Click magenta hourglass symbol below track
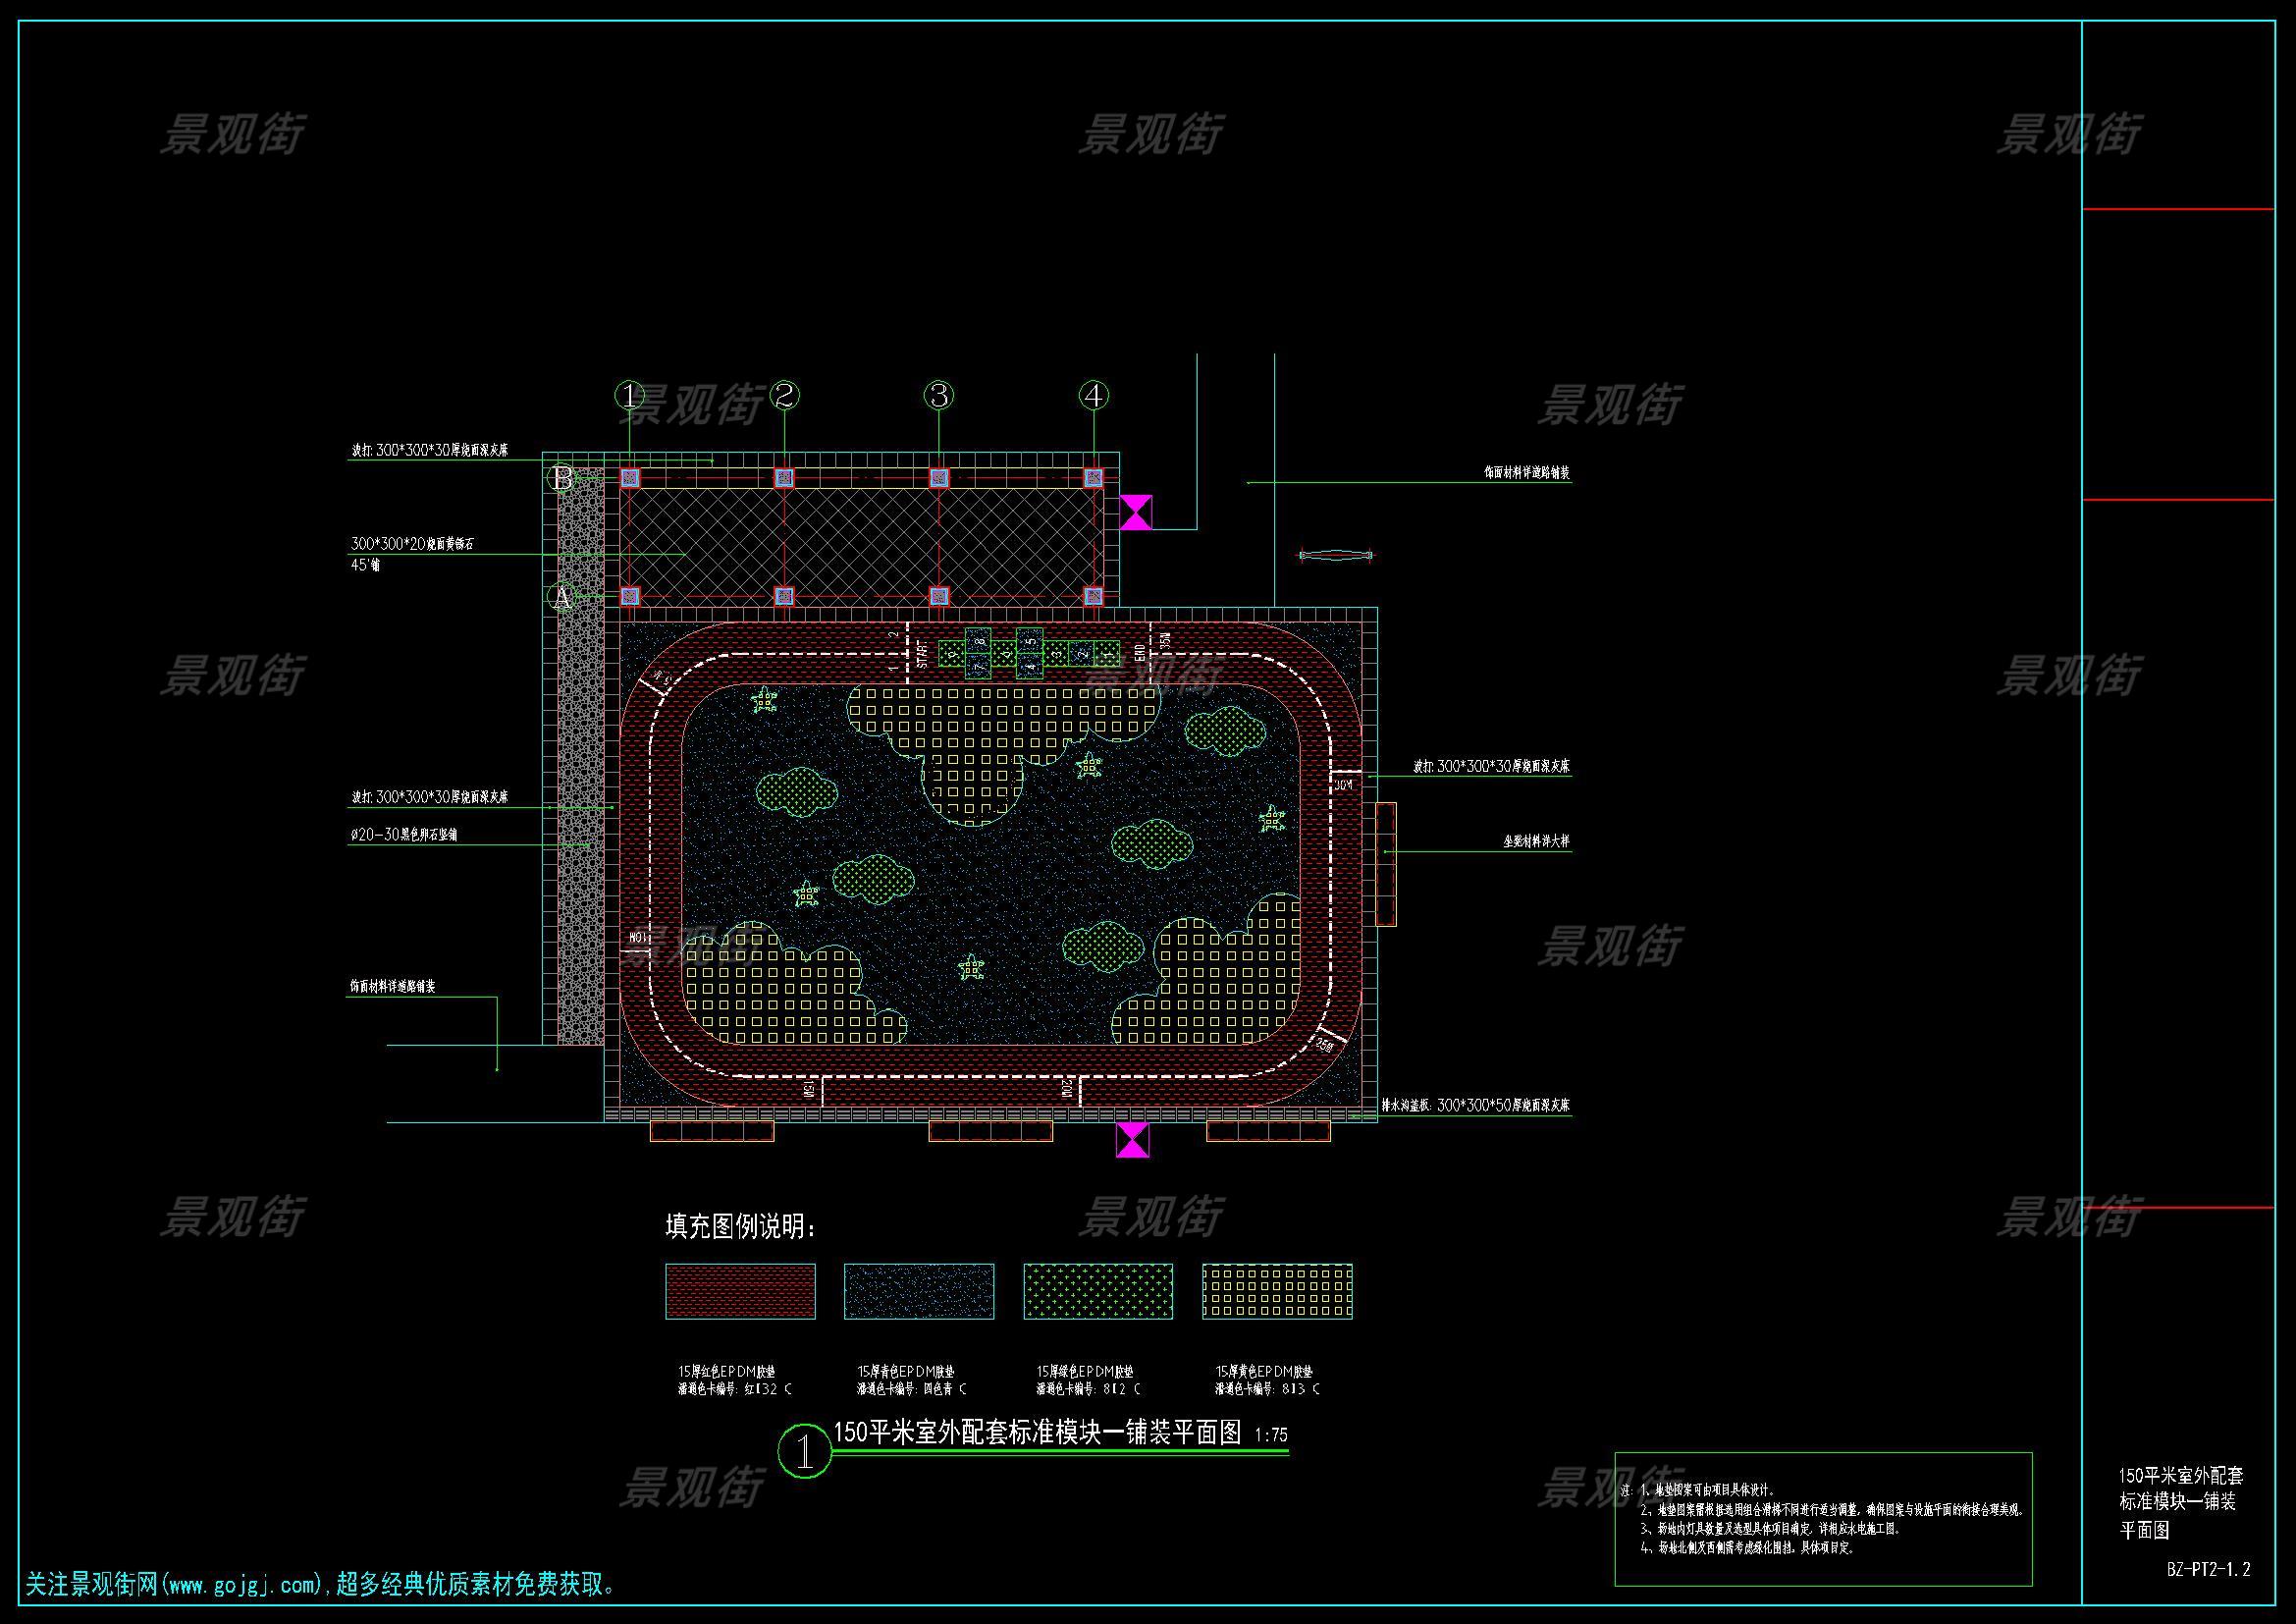The image size is (2296, 1624). point(1132,1139)
